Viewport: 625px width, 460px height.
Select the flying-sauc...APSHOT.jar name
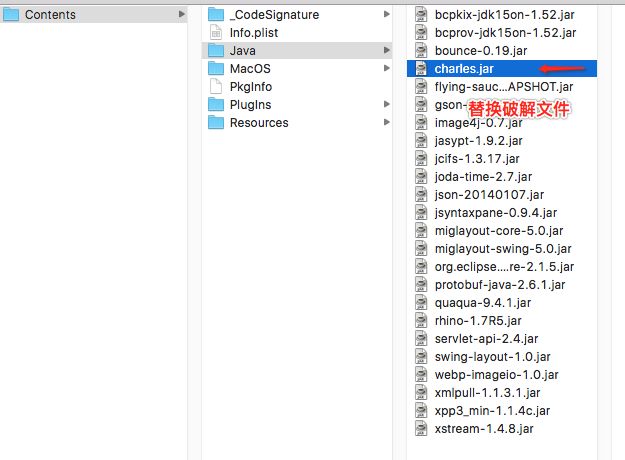click(504, 86)
